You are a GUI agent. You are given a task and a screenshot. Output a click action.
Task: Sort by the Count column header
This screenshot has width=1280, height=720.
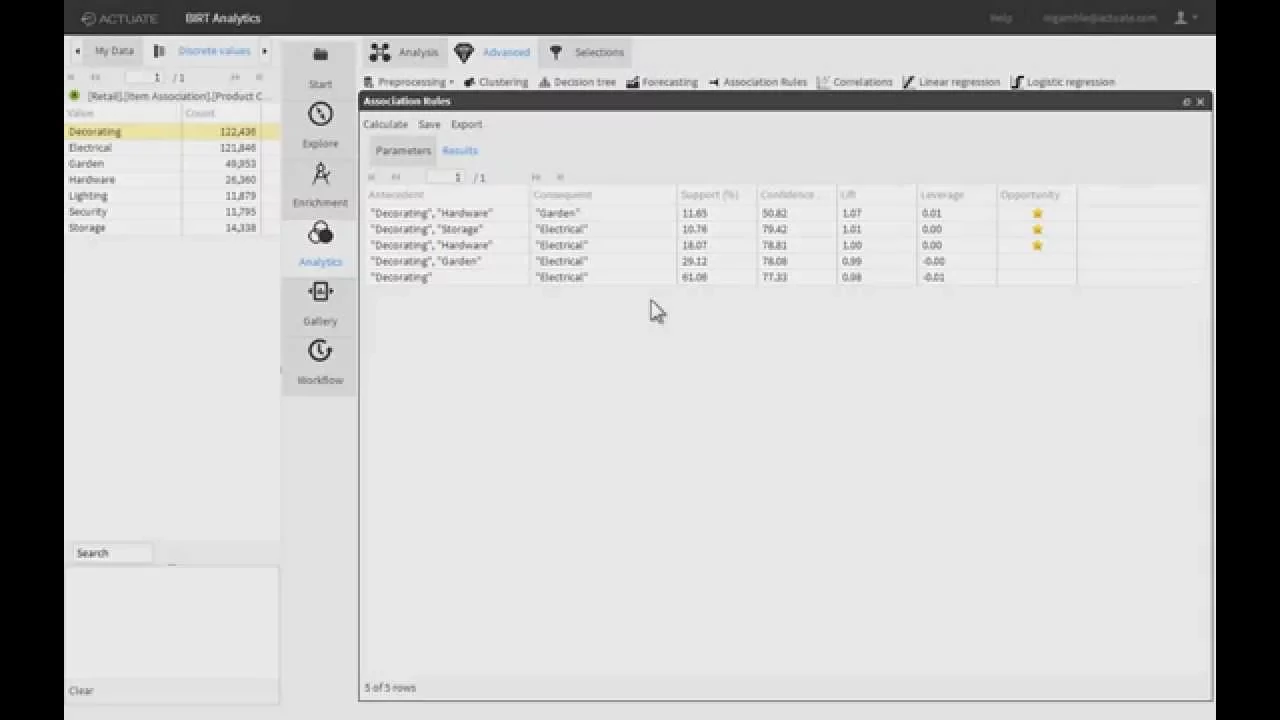tap(221, 113)
